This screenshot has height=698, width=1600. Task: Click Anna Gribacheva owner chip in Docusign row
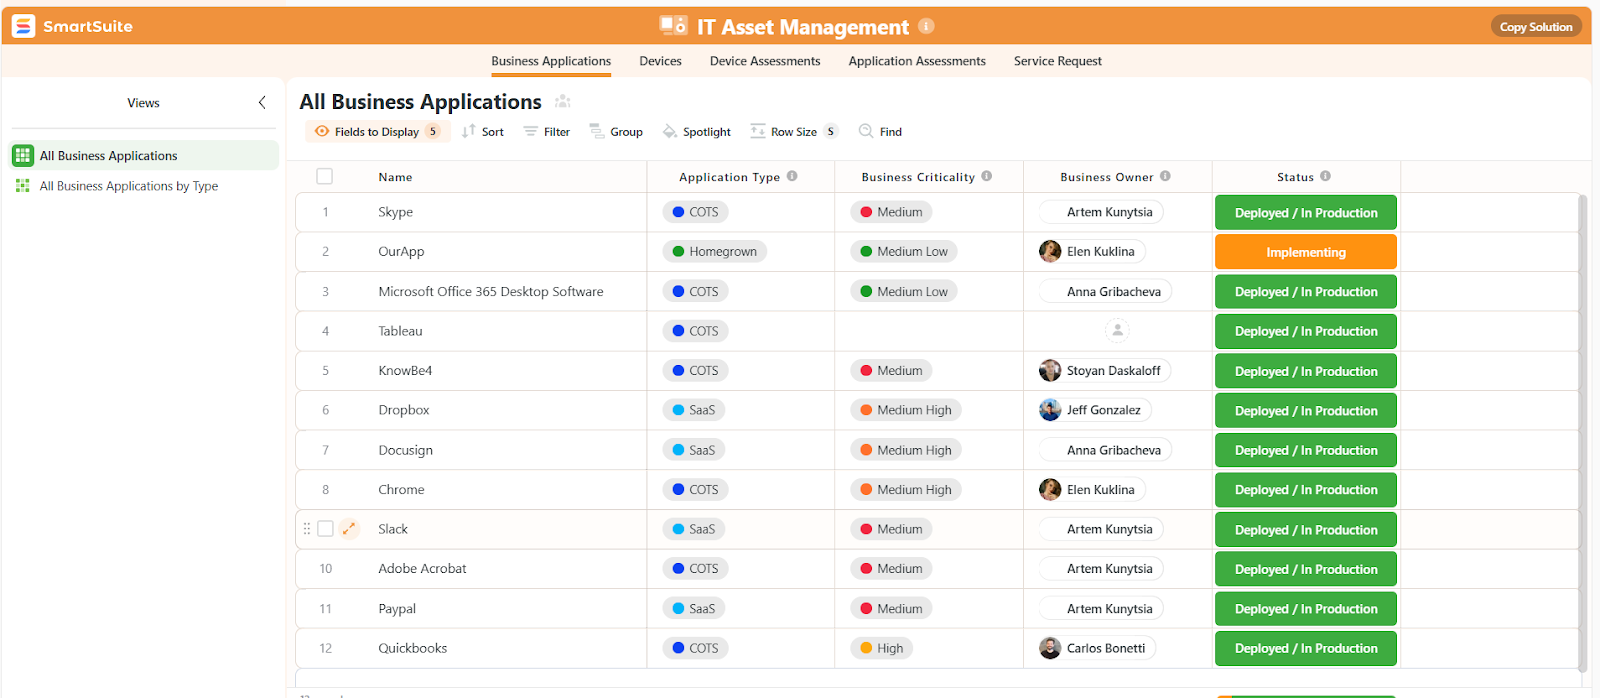1105,449
